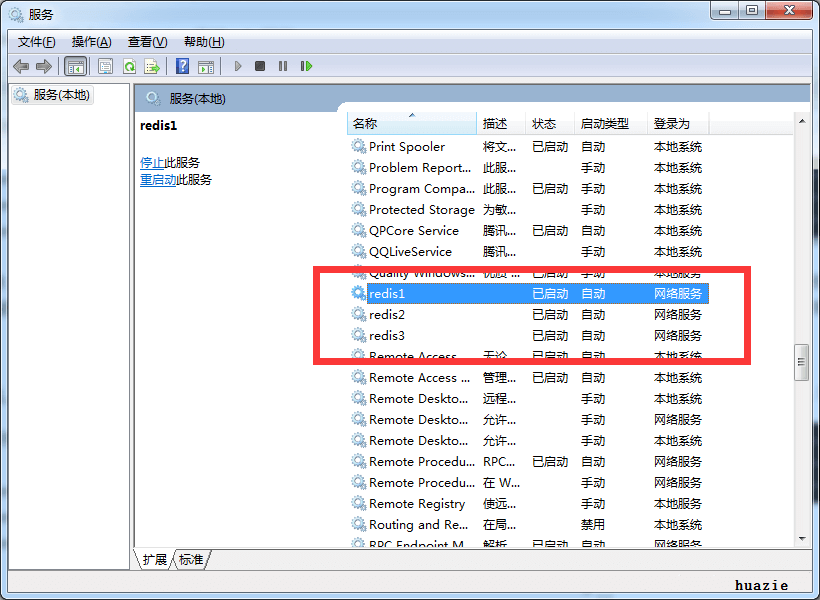This screenshot has width=820, height=600.
Task: Click the gear icon beside Remote Registry
Action: pos(358,502)
